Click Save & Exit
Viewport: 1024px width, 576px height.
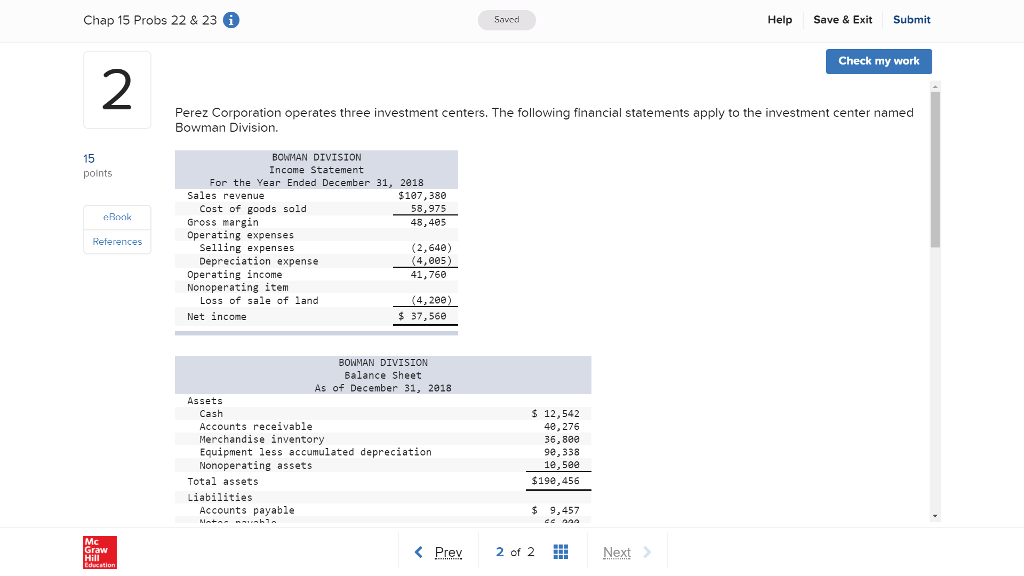coord(842,20)
